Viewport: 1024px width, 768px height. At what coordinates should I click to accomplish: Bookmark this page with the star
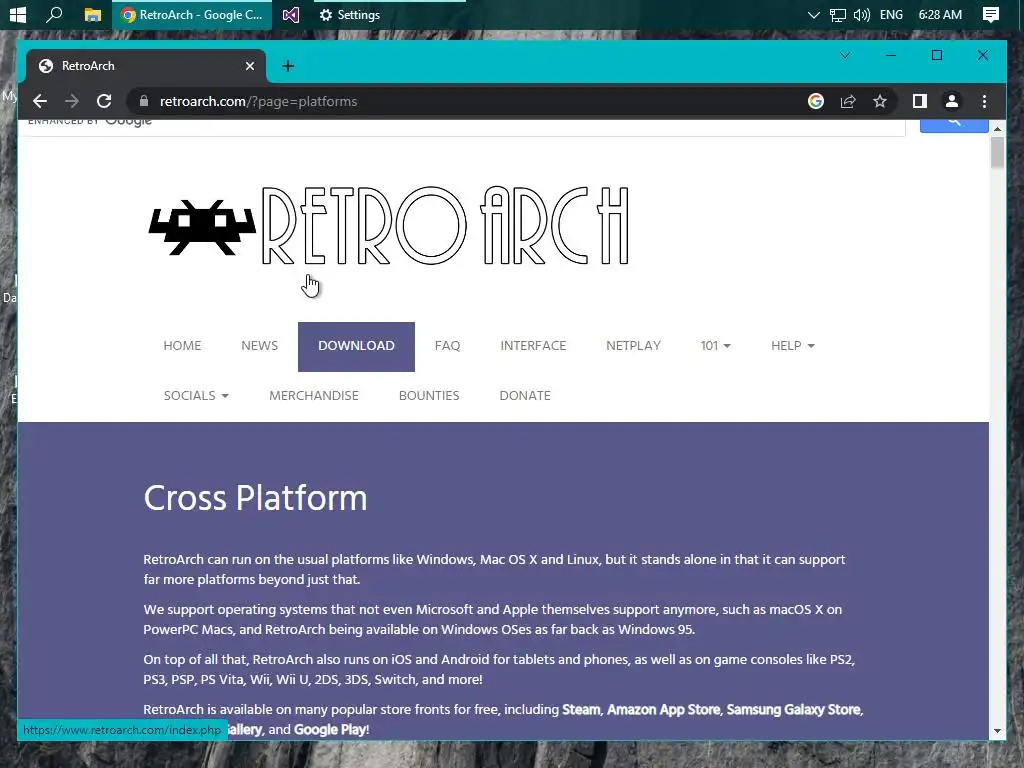pyautogui.click(x=880, y=101)
